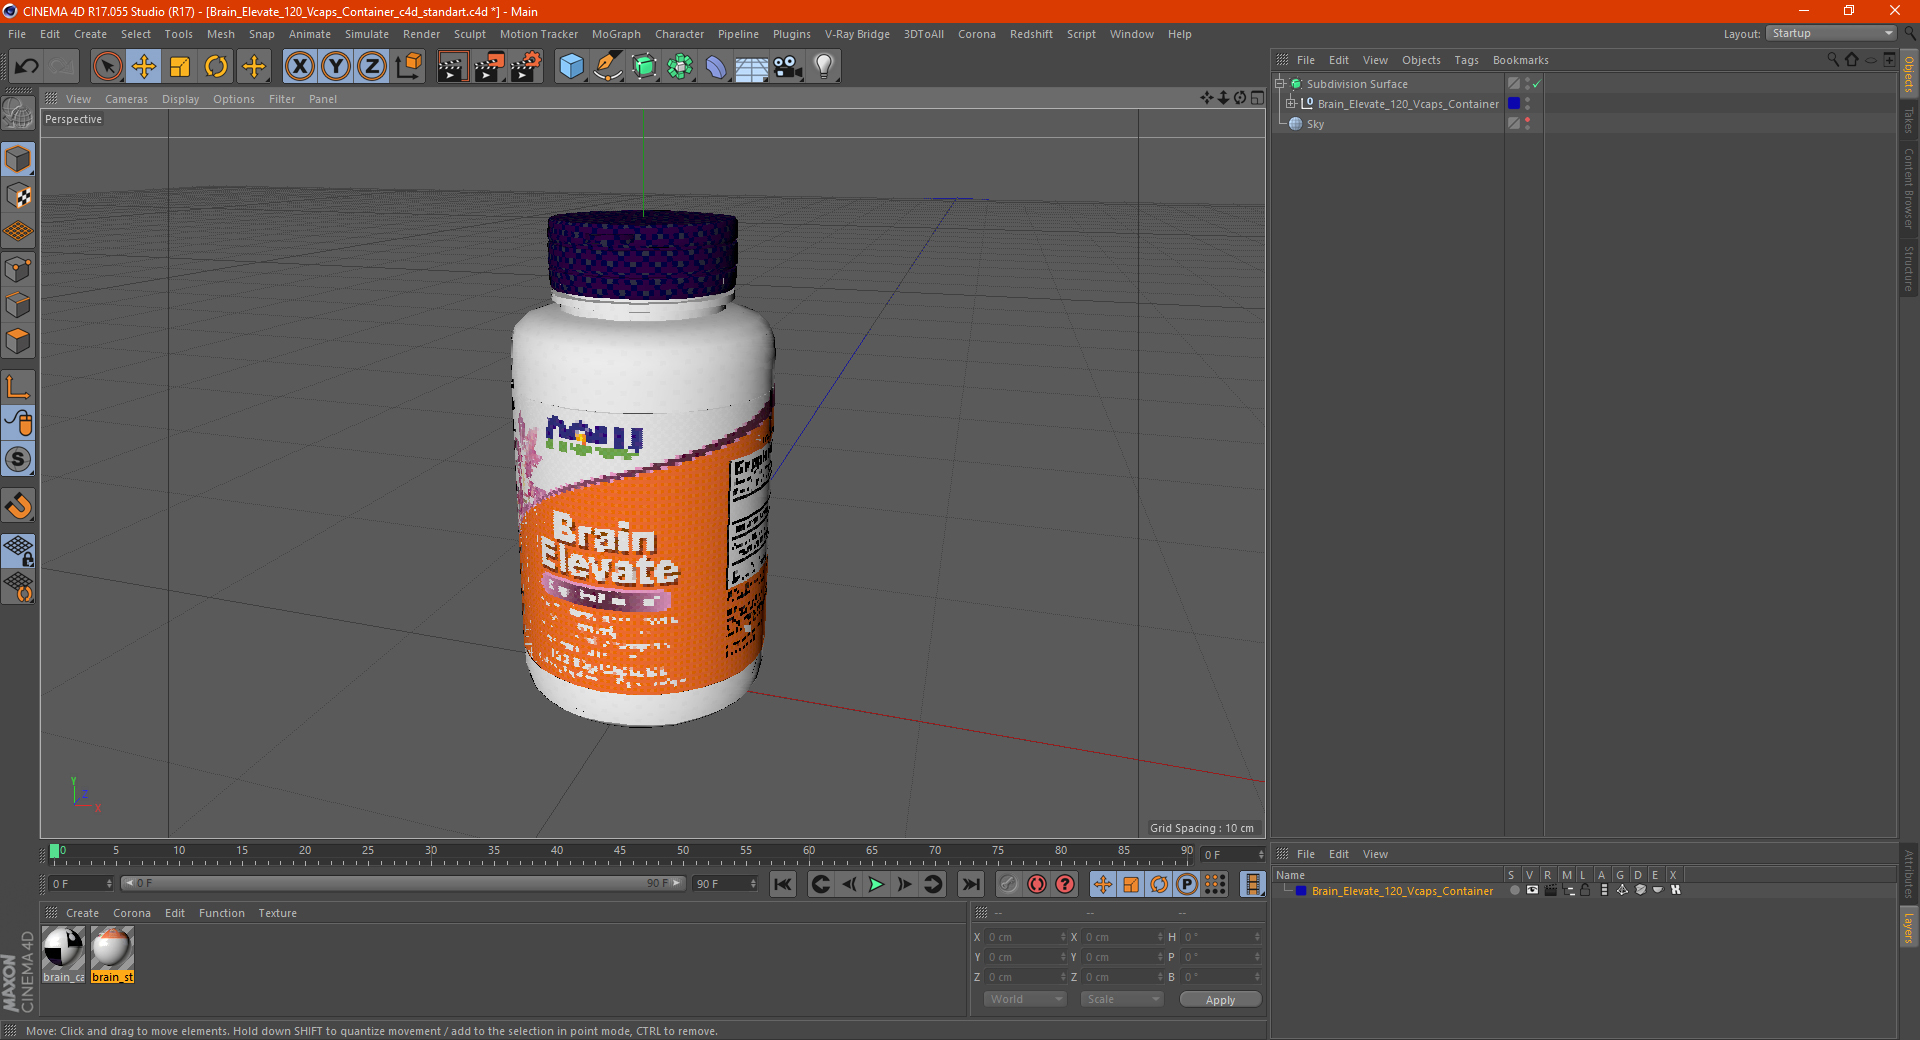Open the MoGraph menu
The image size is (1920, 1040).
click(x=616, y=34)
